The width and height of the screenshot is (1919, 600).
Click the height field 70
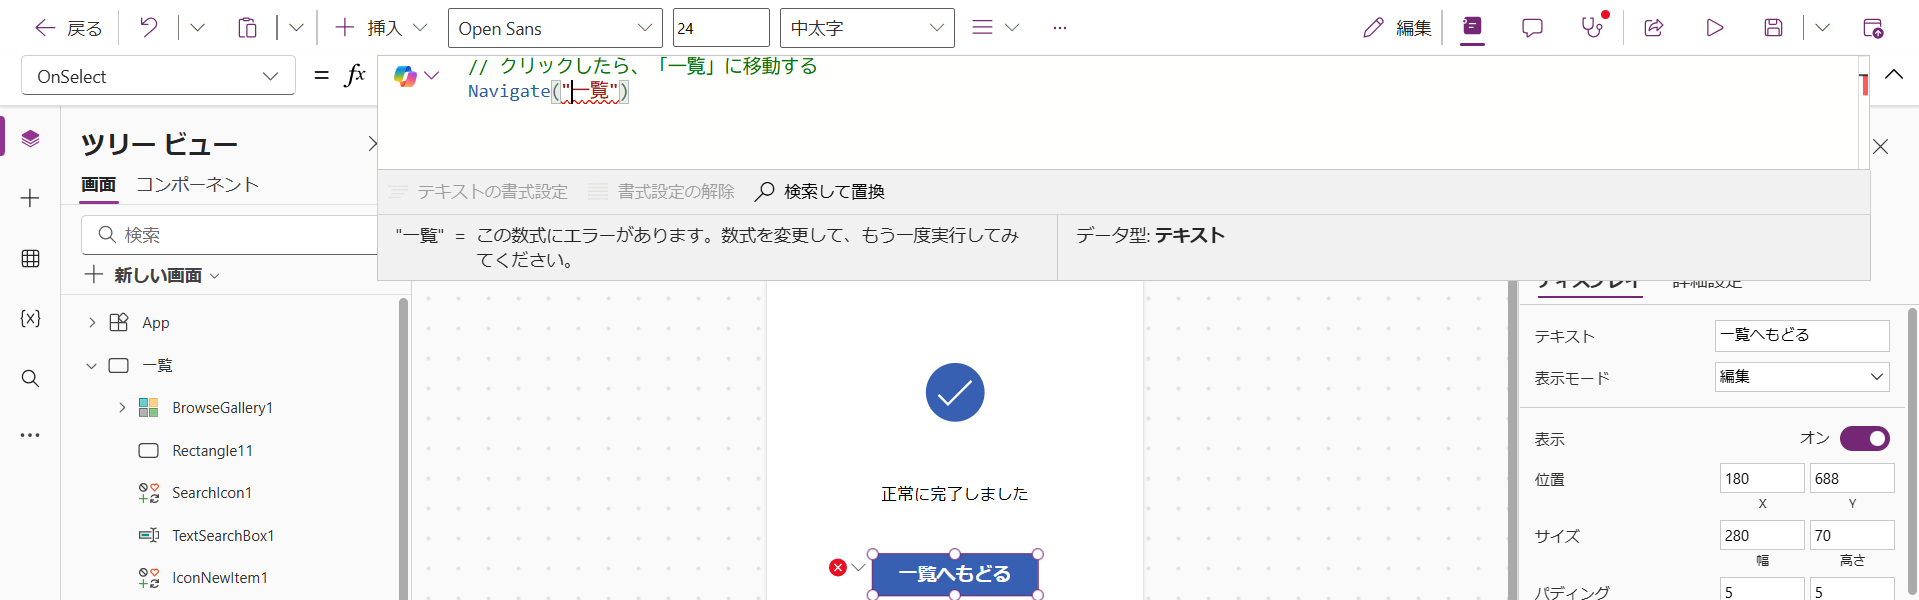coord(1852,535)
